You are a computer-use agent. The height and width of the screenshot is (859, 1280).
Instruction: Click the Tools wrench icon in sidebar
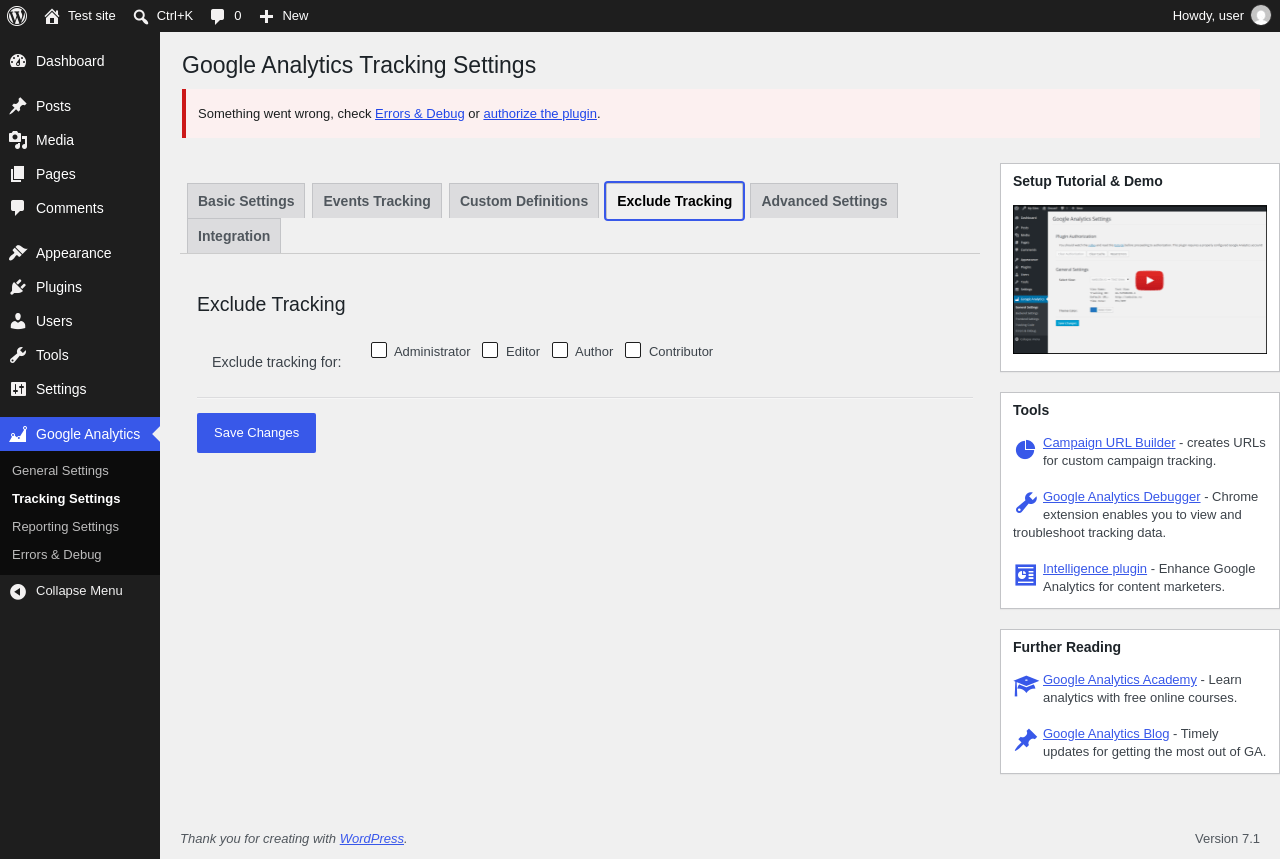pyautogui.click(x=18, y=355)
